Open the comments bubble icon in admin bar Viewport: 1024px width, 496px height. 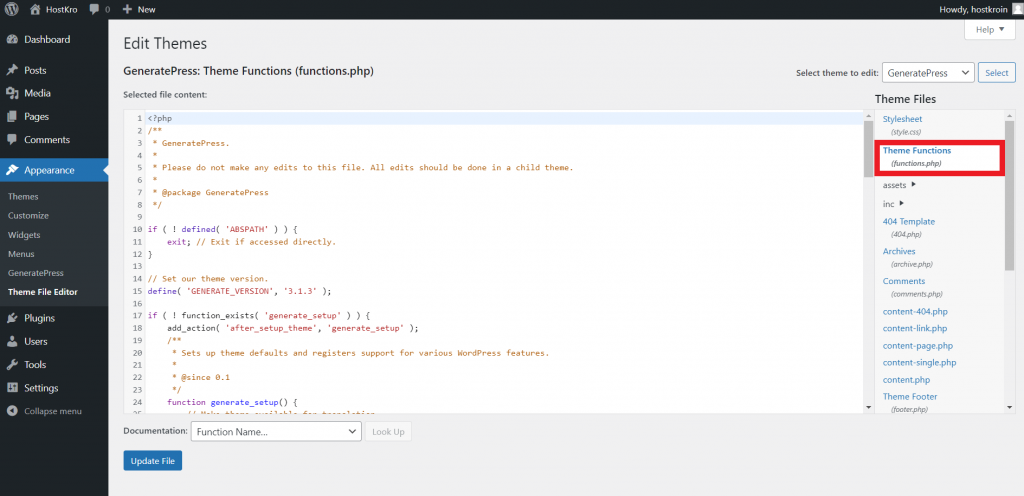pyautogui.click(x=95, y=10)
